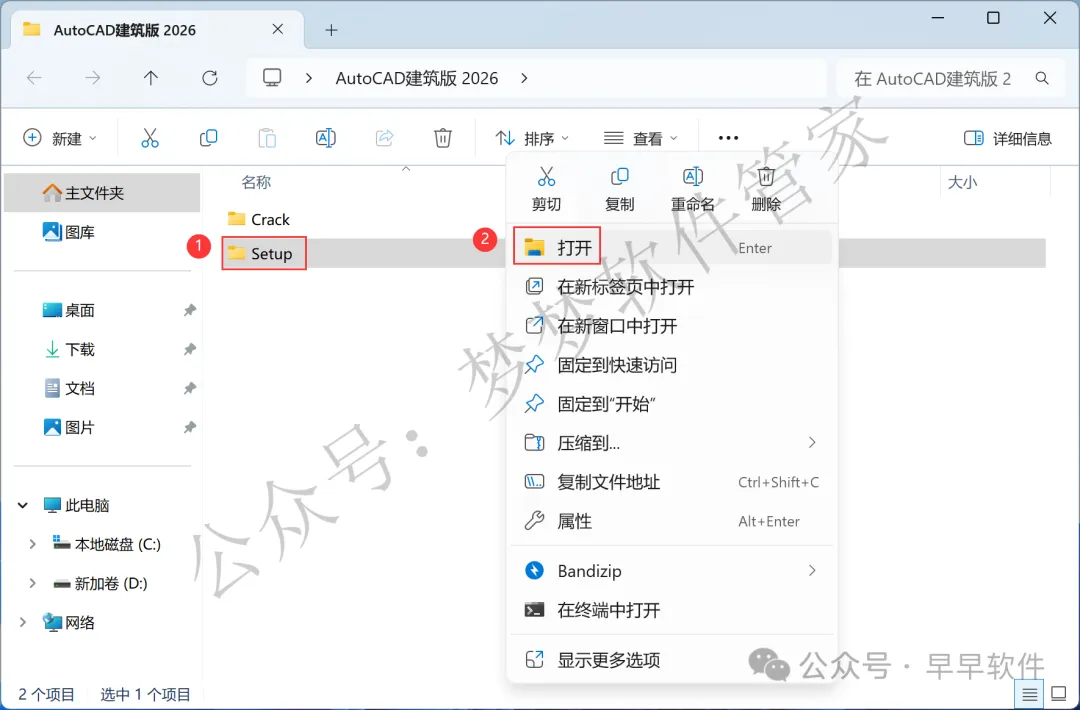Select the Setup folder
Screen dimensions: 1080x710
pos(260,253)
